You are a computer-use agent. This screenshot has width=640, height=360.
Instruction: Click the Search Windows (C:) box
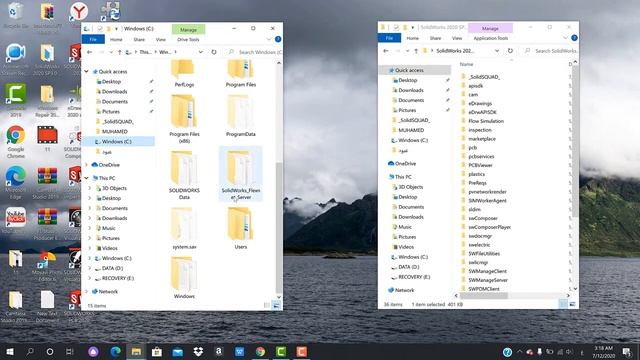point(256,52)
